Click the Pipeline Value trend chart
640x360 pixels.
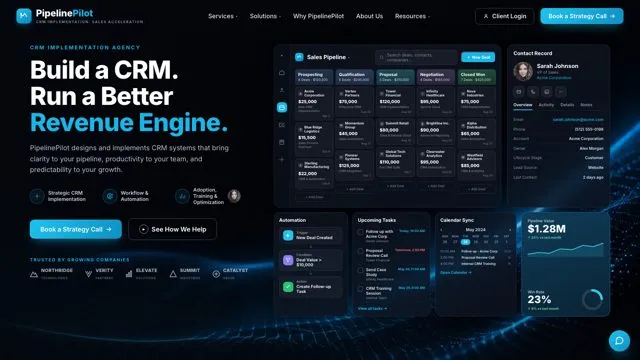click(x=565, y=249)
